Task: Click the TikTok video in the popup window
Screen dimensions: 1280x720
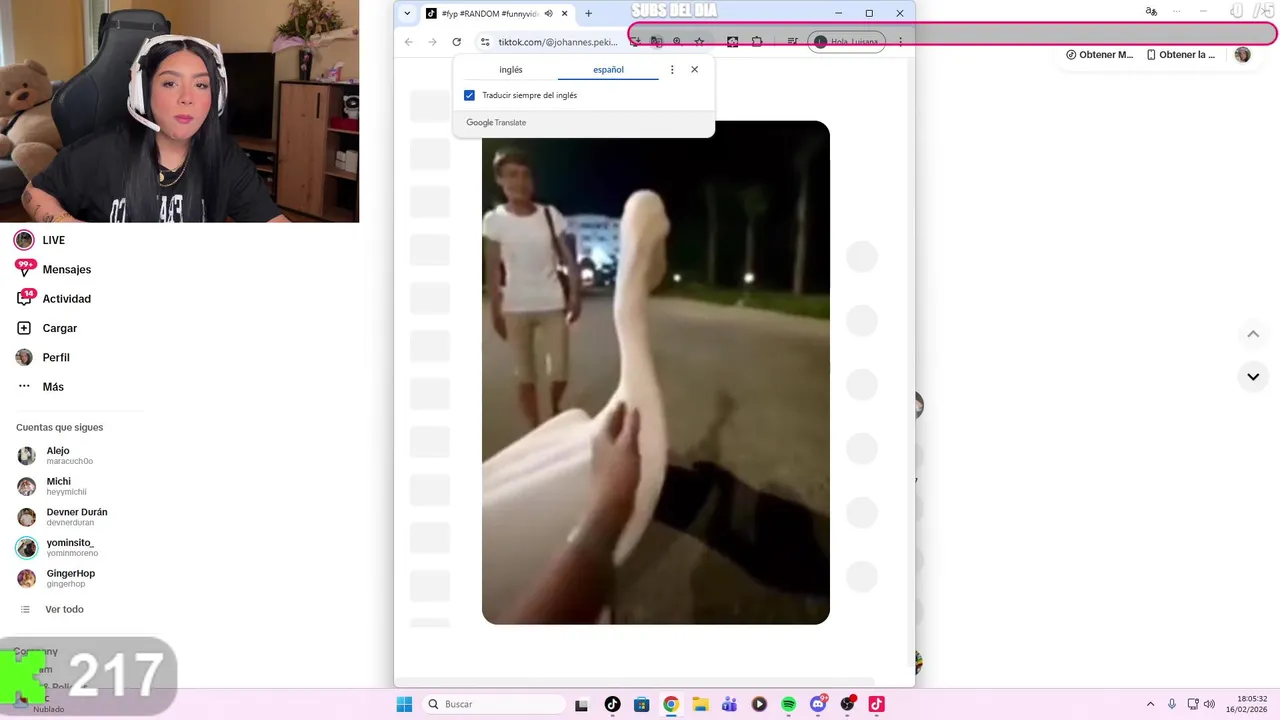Action: [x=656, y=372]
